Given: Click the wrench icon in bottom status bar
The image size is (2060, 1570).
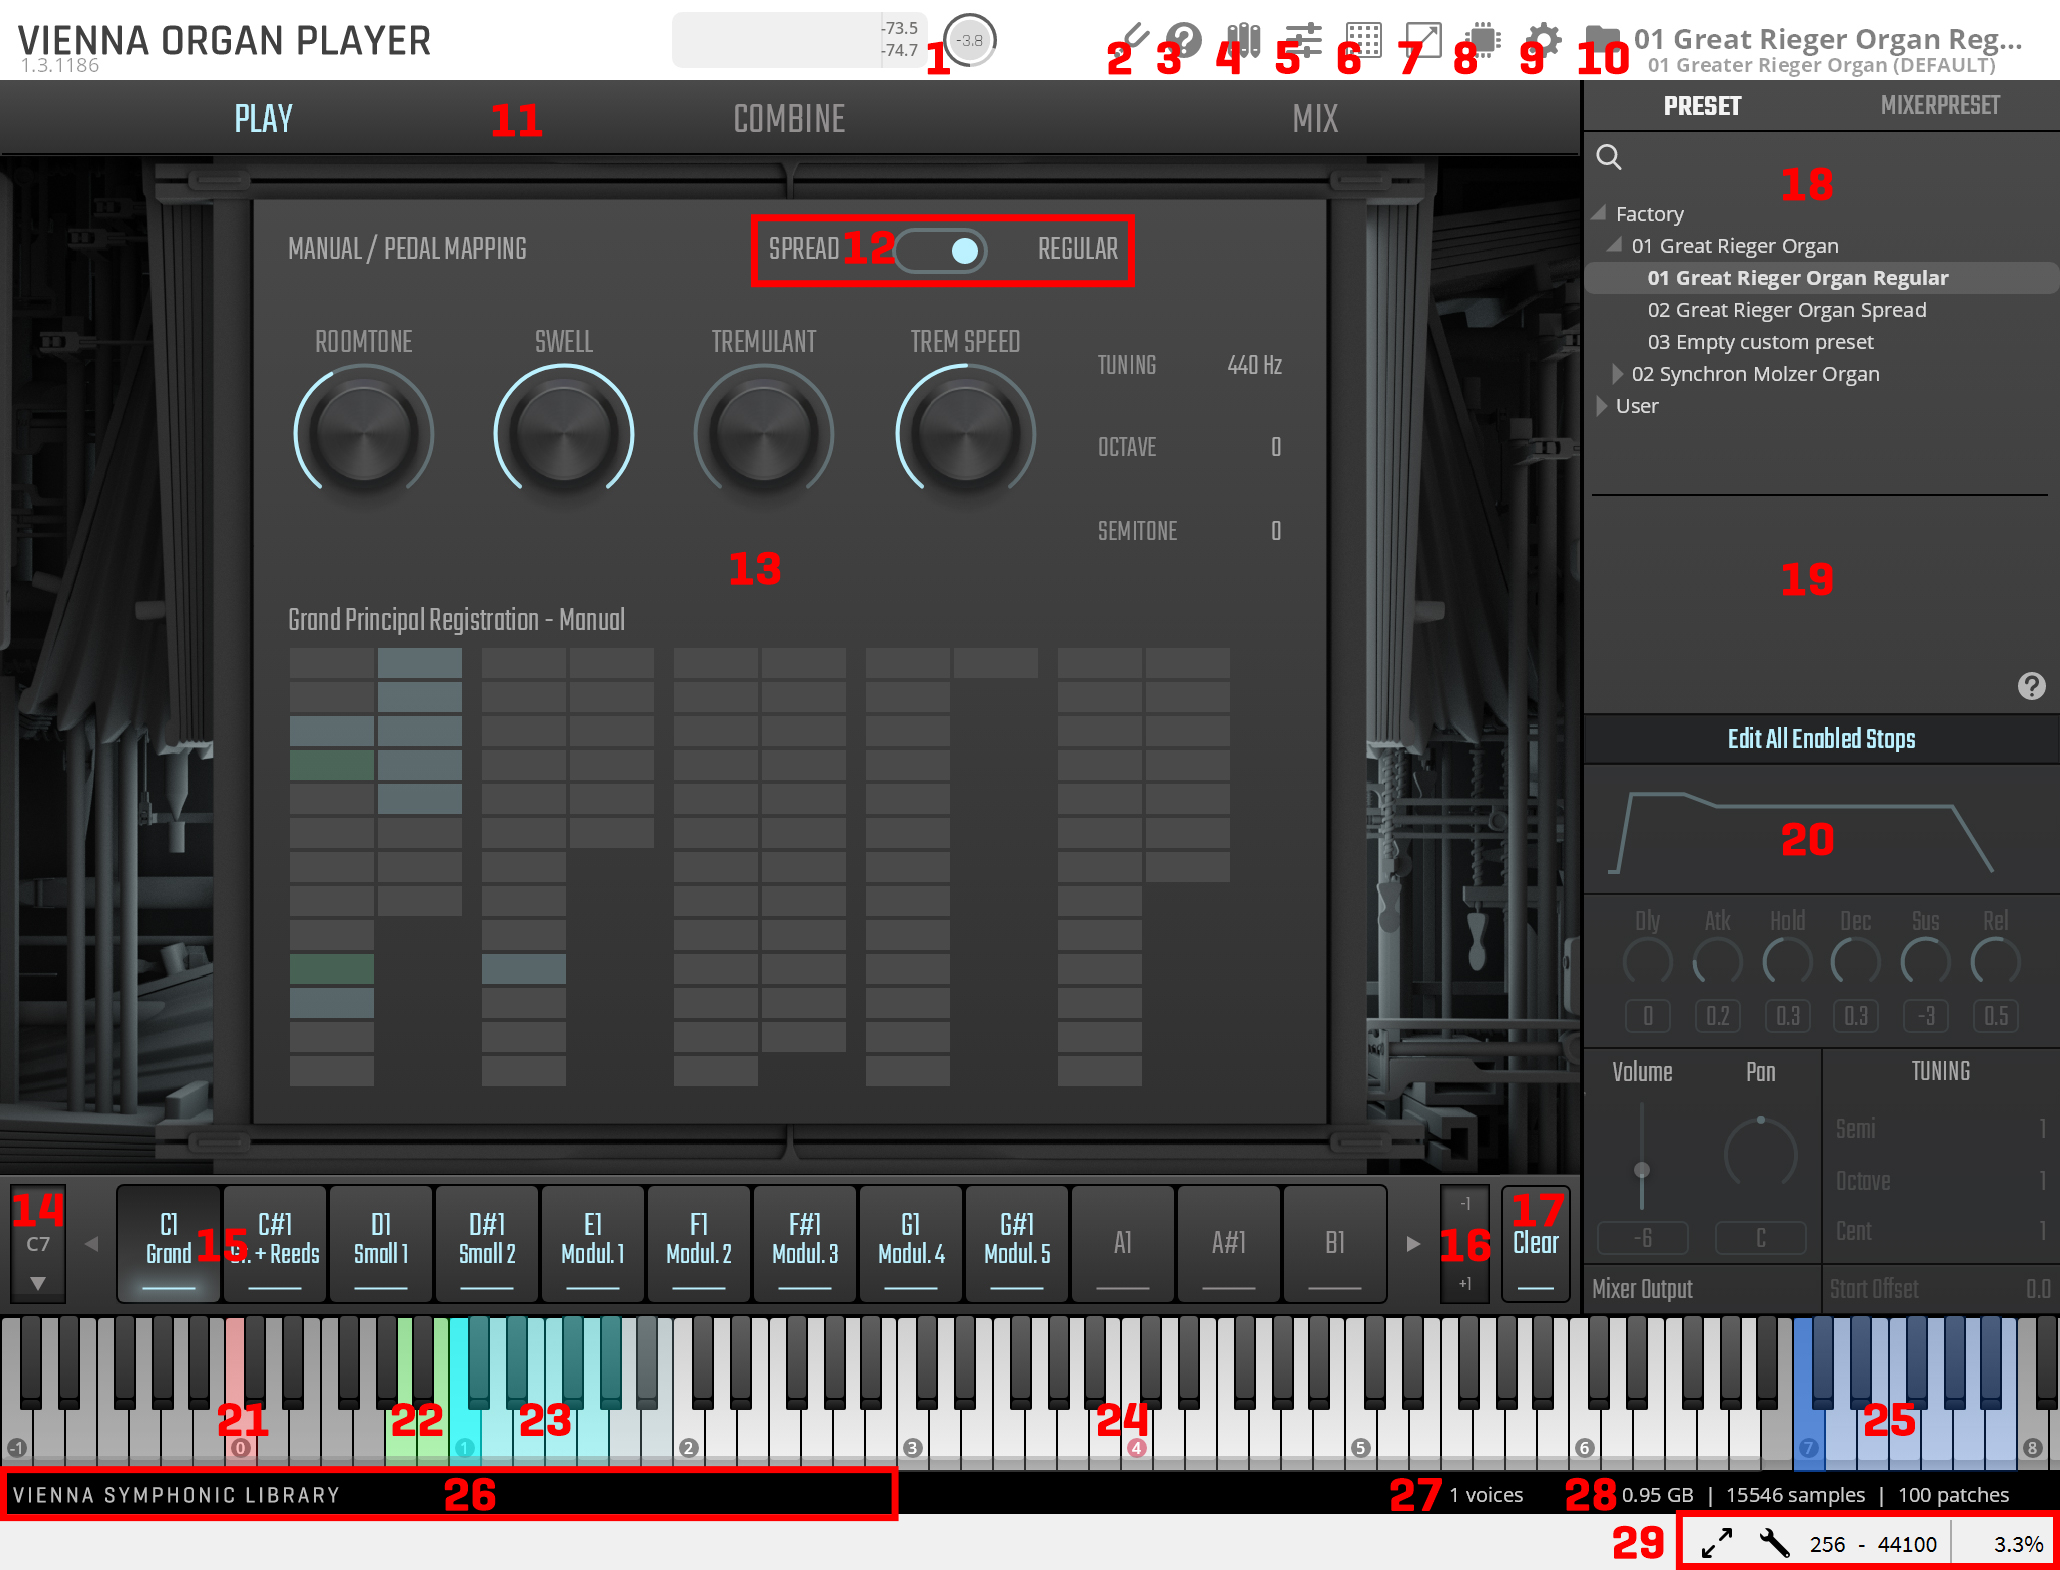Looking at the screenshot, I should [1774, 1543].
